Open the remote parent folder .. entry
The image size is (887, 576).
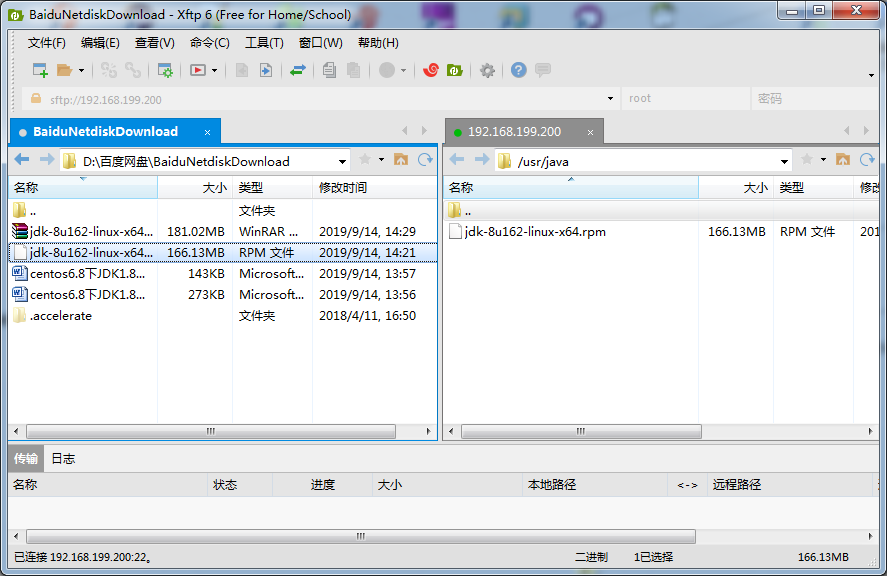662,211
